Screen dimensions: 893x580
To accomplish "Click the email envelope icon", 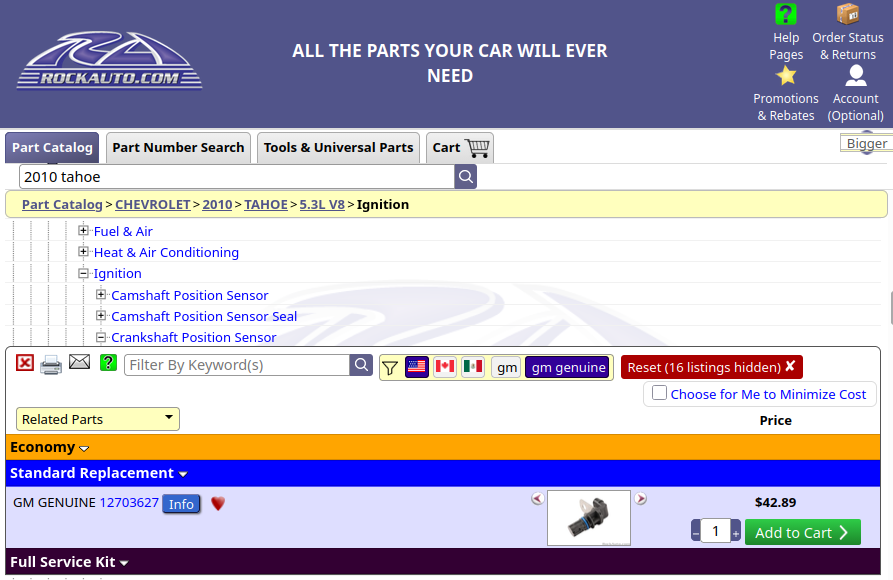I will tap(79, 362).
